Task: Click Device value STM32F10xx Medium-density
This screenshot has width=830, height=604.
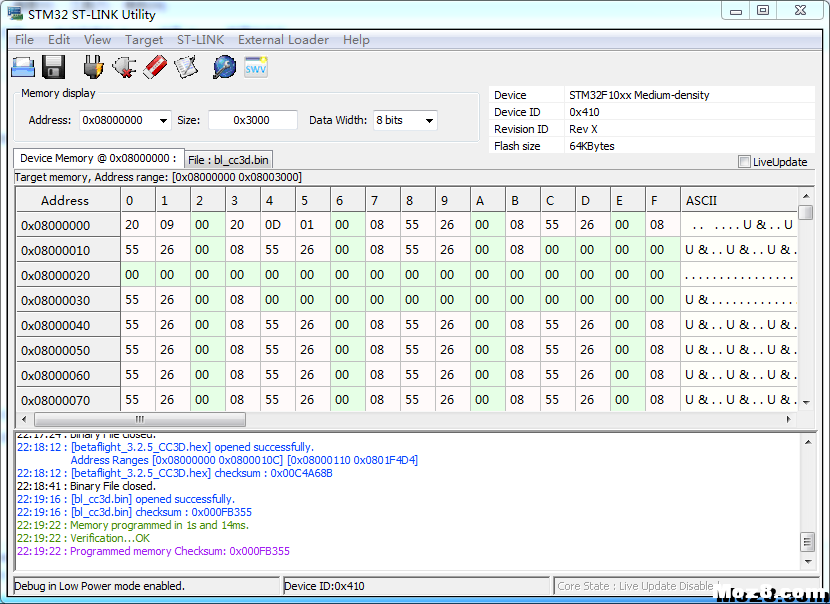Action: 639,95
